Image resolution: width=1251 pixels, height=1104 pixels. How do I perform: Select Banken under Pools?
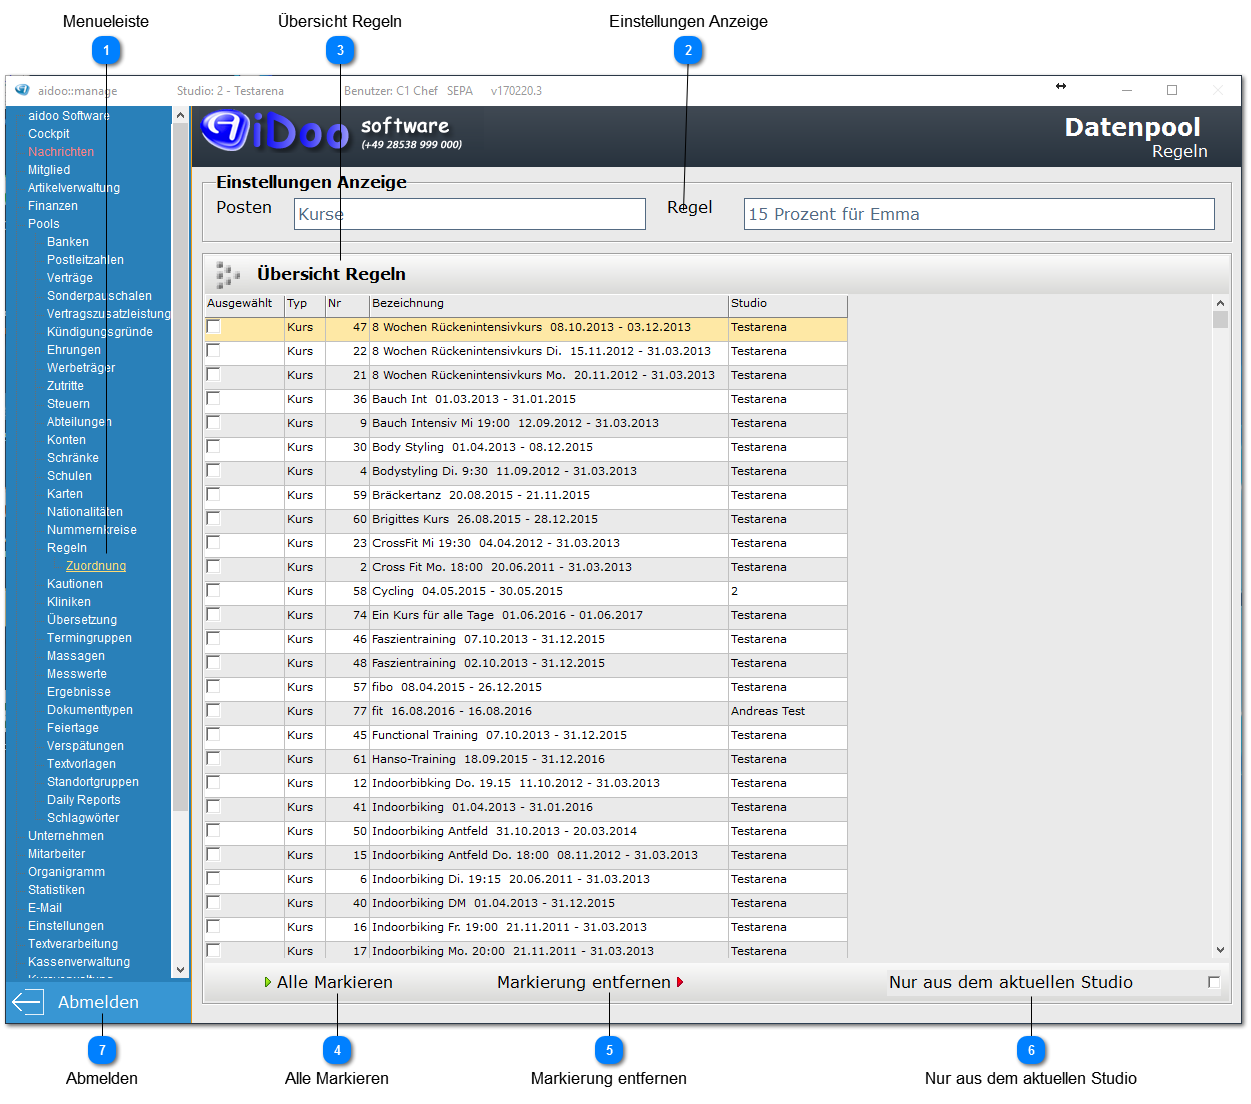pos(68,242)
